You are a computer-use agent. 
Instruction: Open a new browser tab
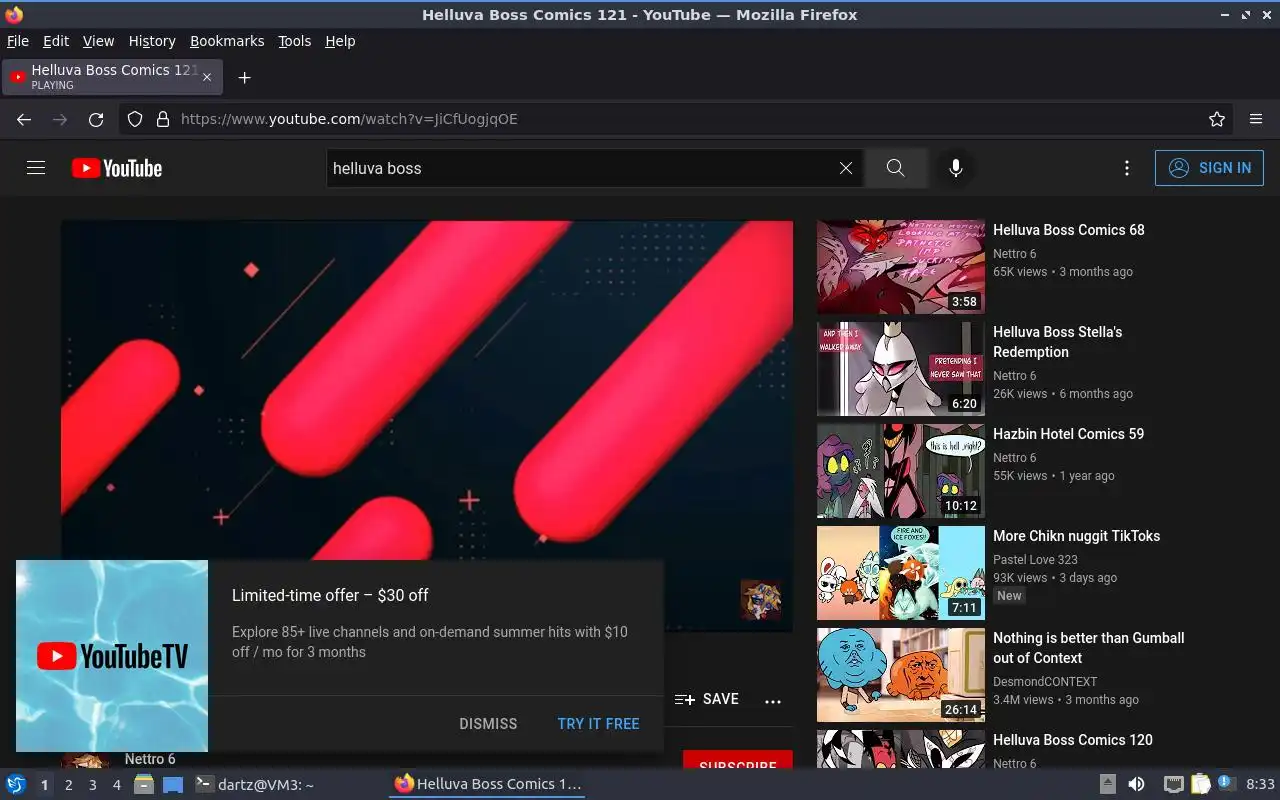click(x=244, y=77)
